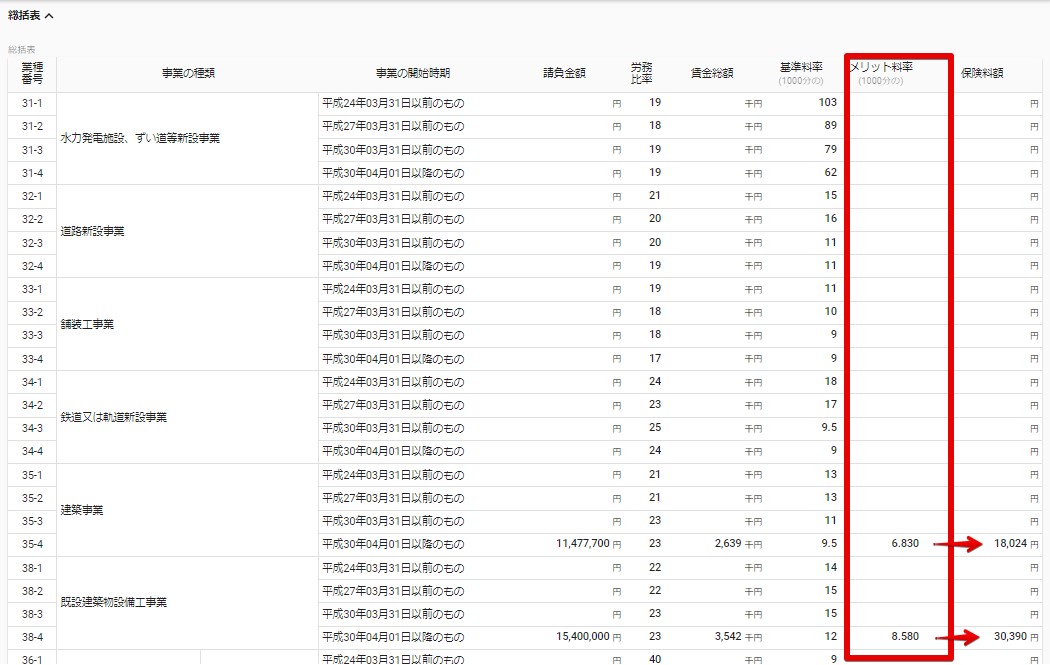Click the 賃金総額 field in row 35-4
Viewport: 1050px width, 665px height.
(x=727, y=544)
